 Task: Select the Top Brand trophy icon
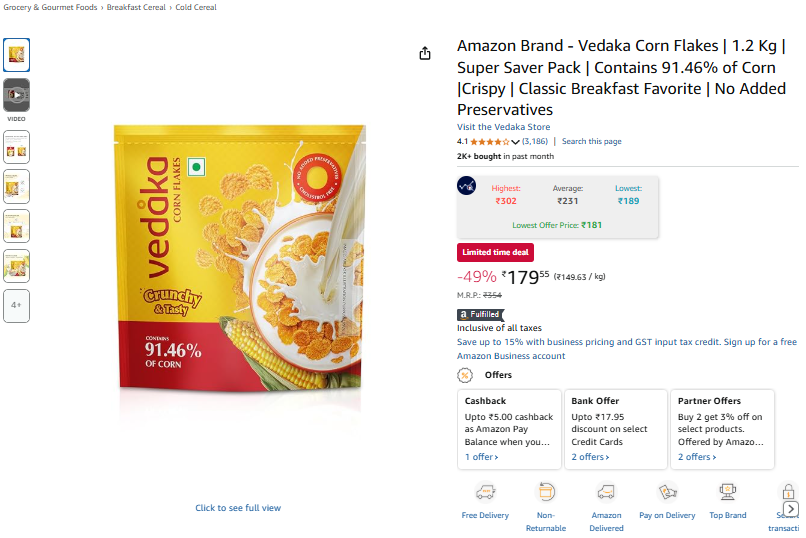pos(727,492)
